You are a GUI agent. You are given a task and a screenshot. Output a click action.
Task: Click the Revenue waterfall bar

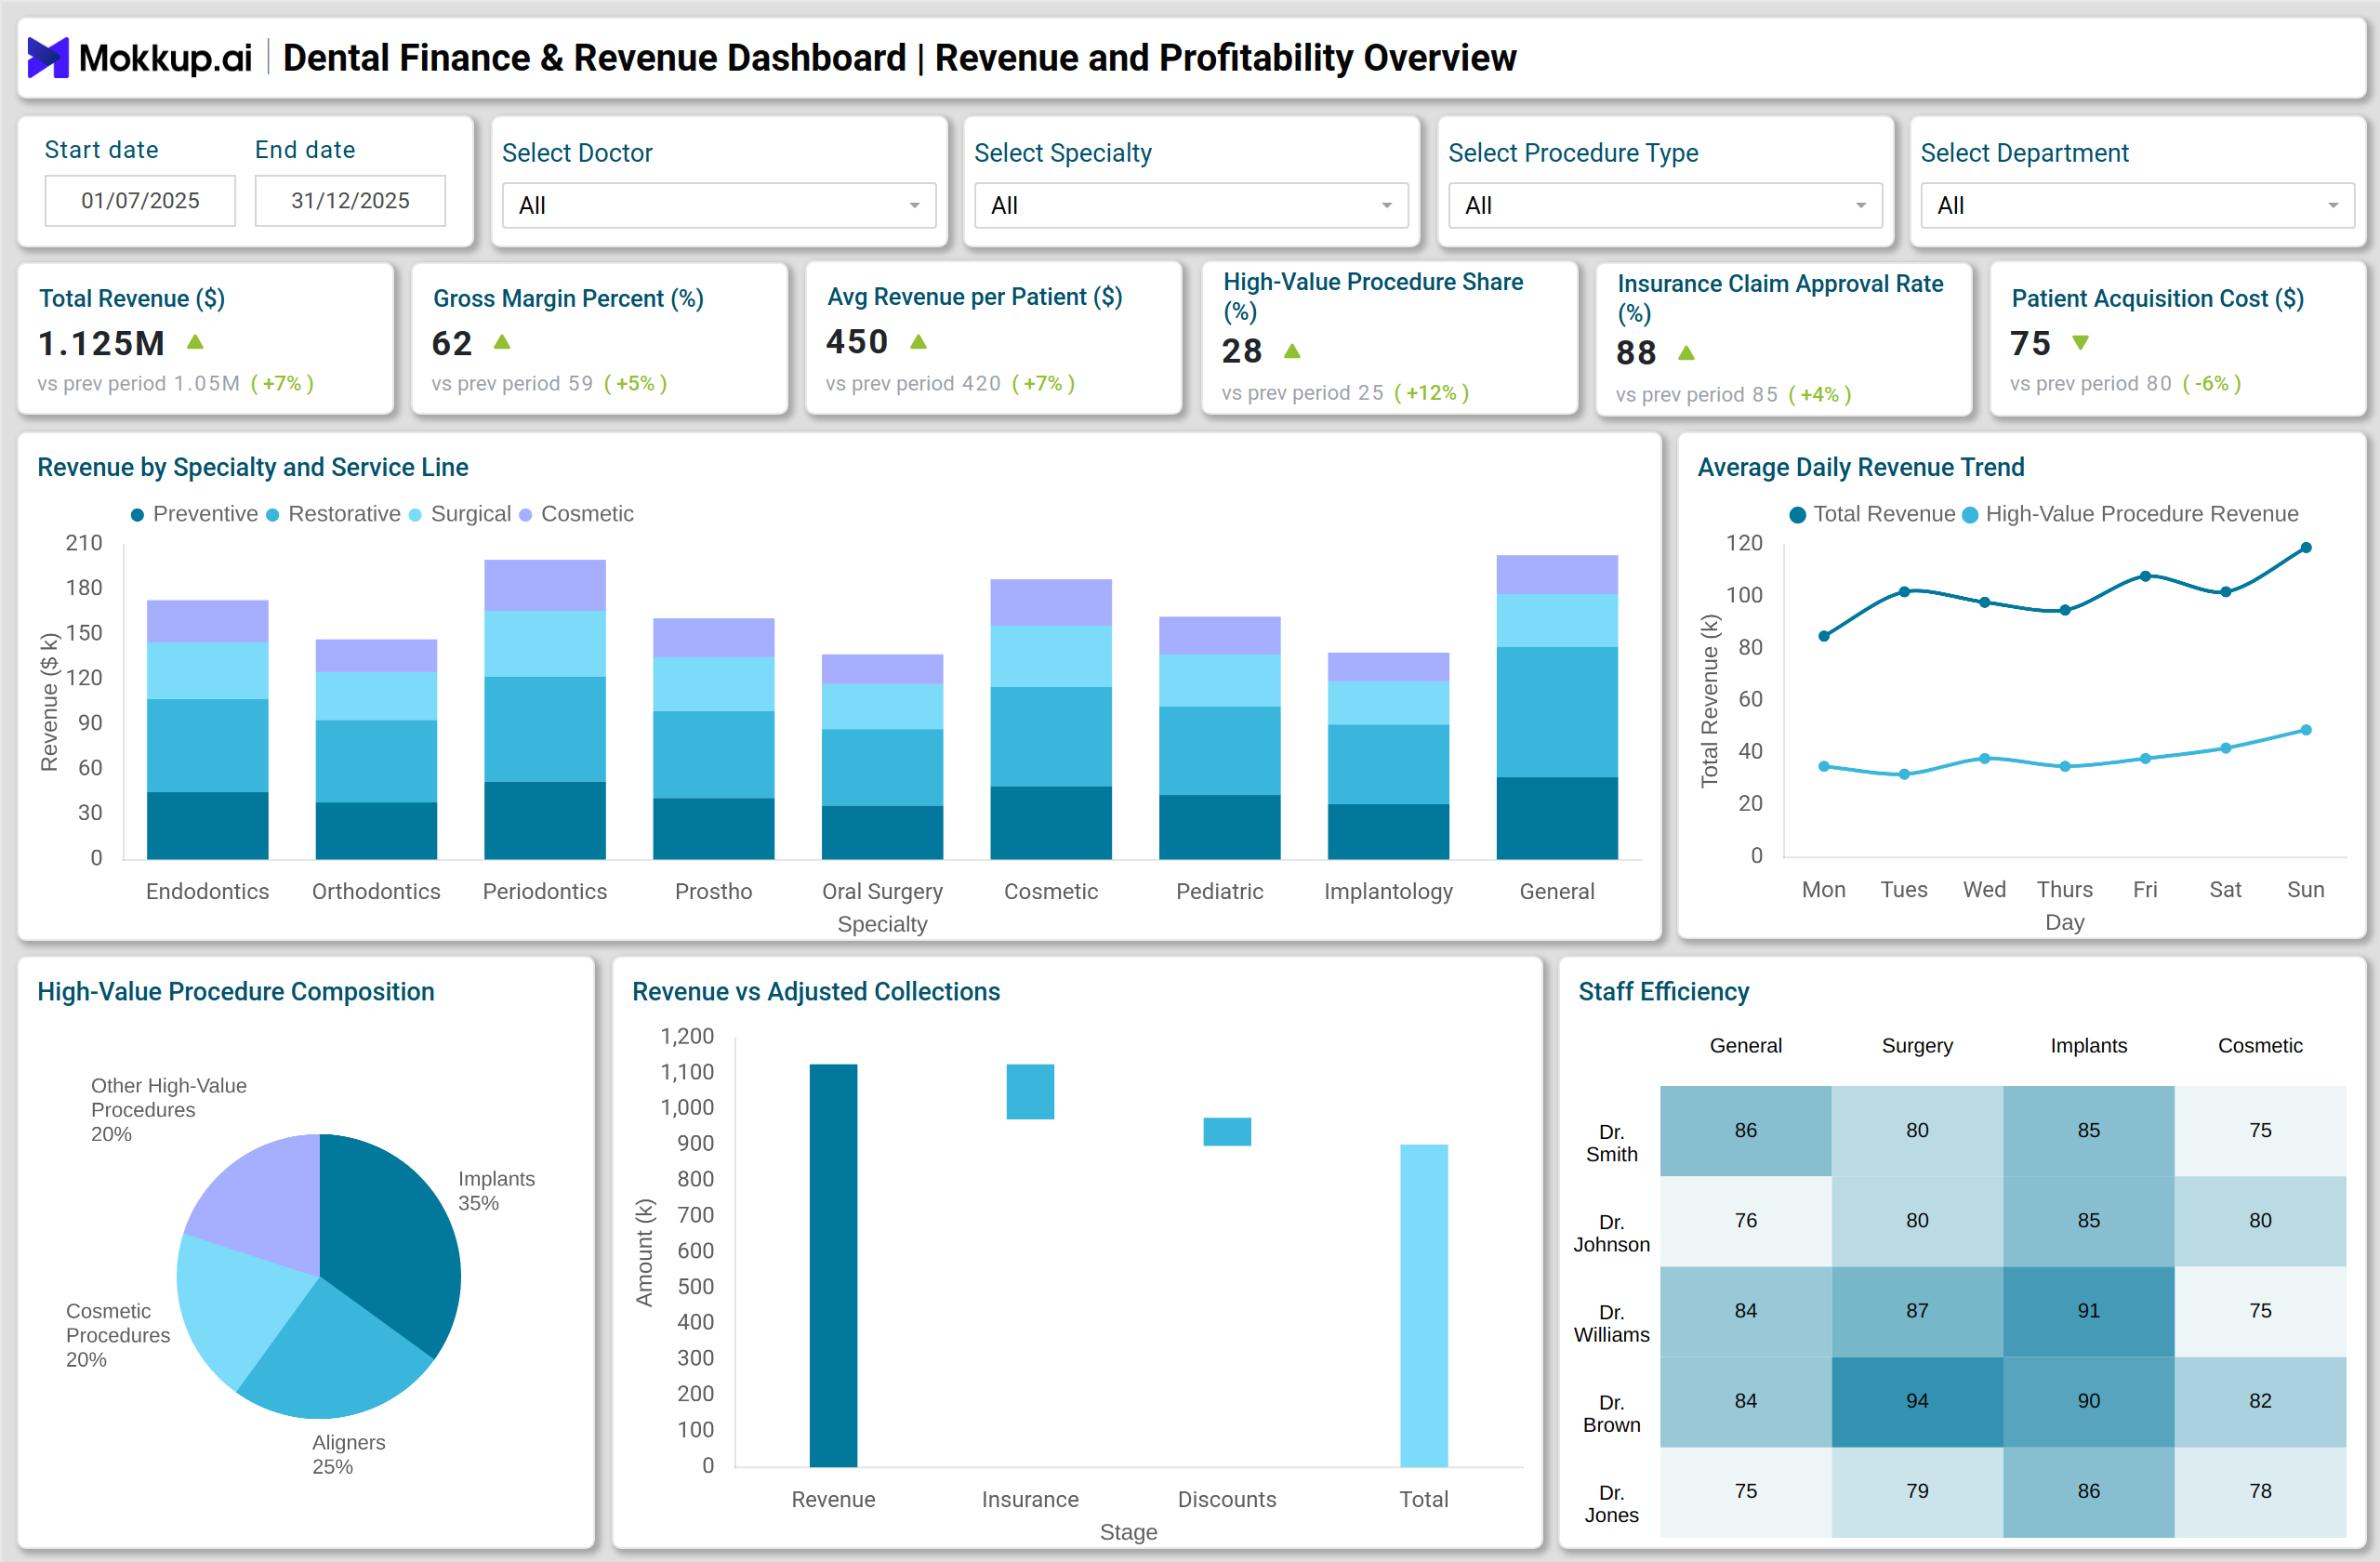tap(833, 1265)
